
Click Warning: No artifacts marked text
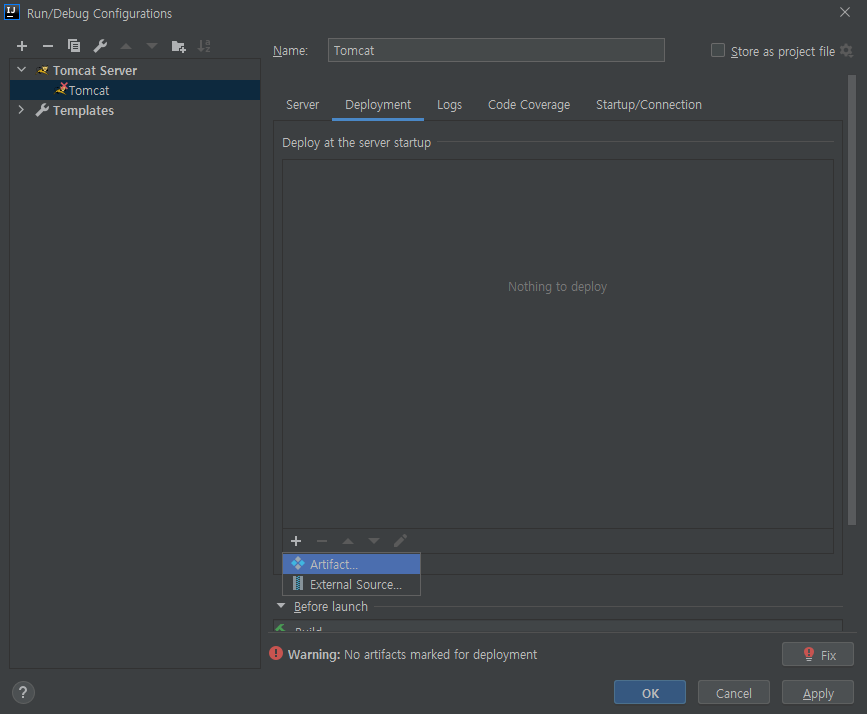coord(412,654)
